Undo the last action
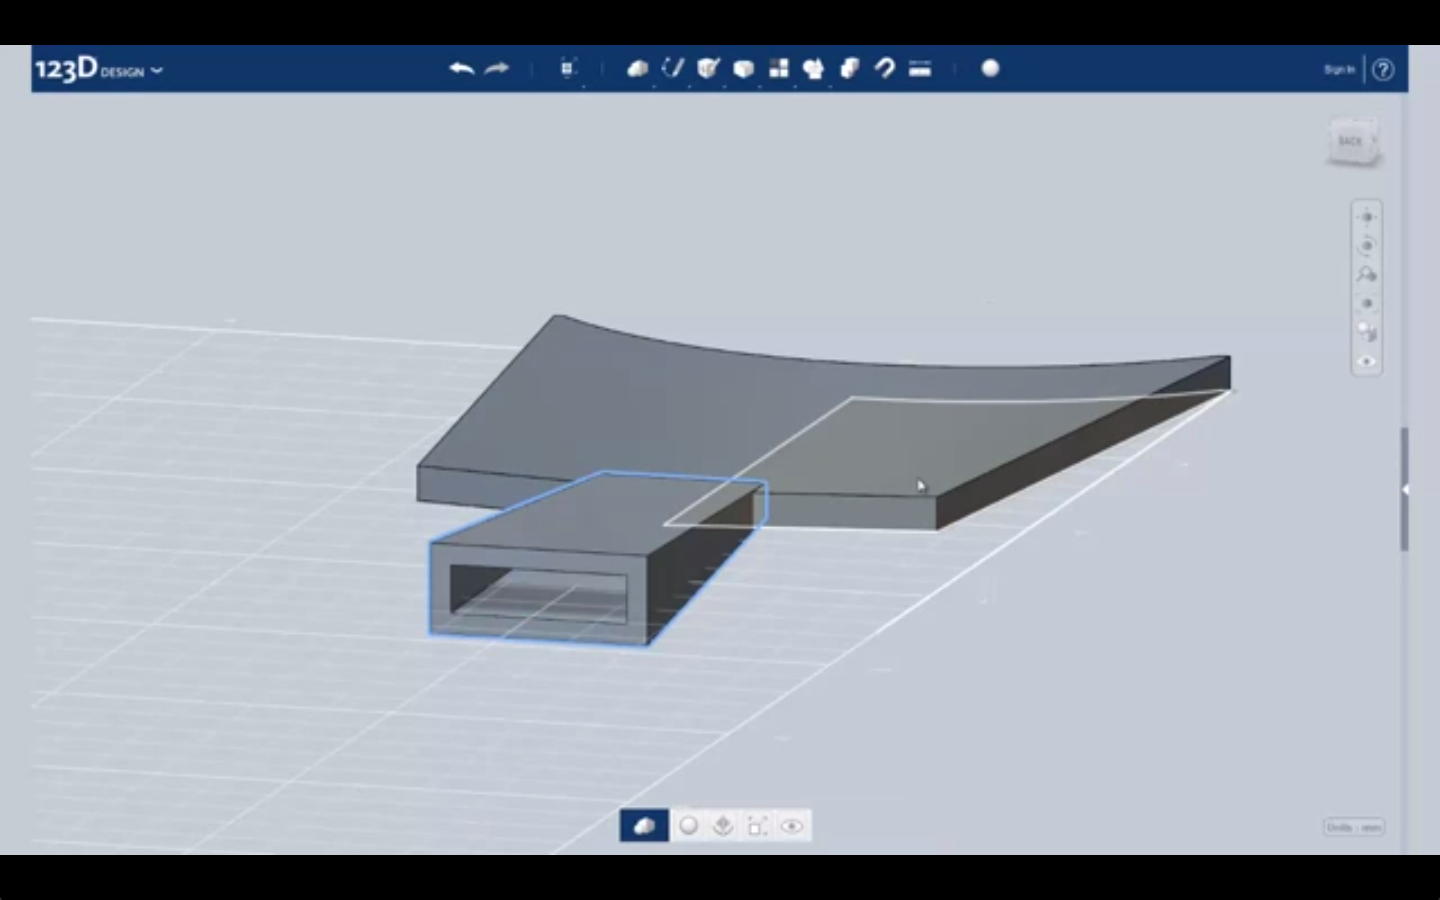This screenshot has height=900, width=1440. (461, 68)
